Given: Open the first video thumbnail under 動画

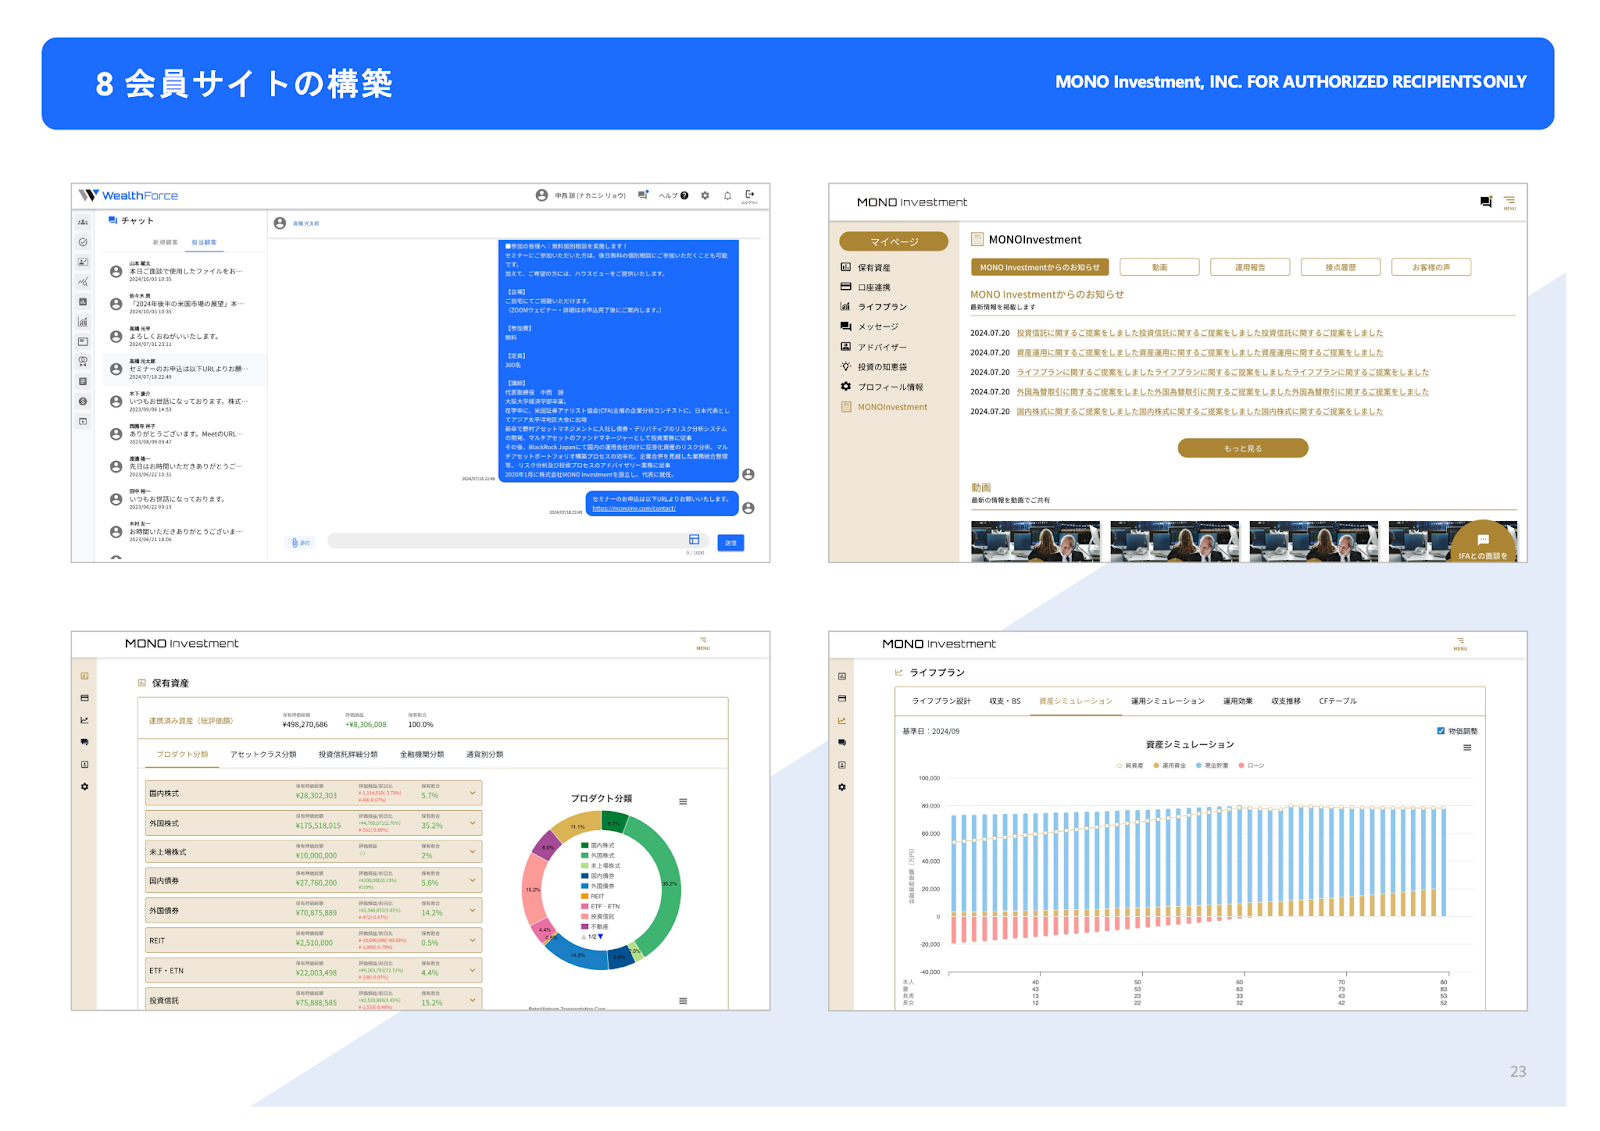Looking at the screenshot, I should point(1035,541).
